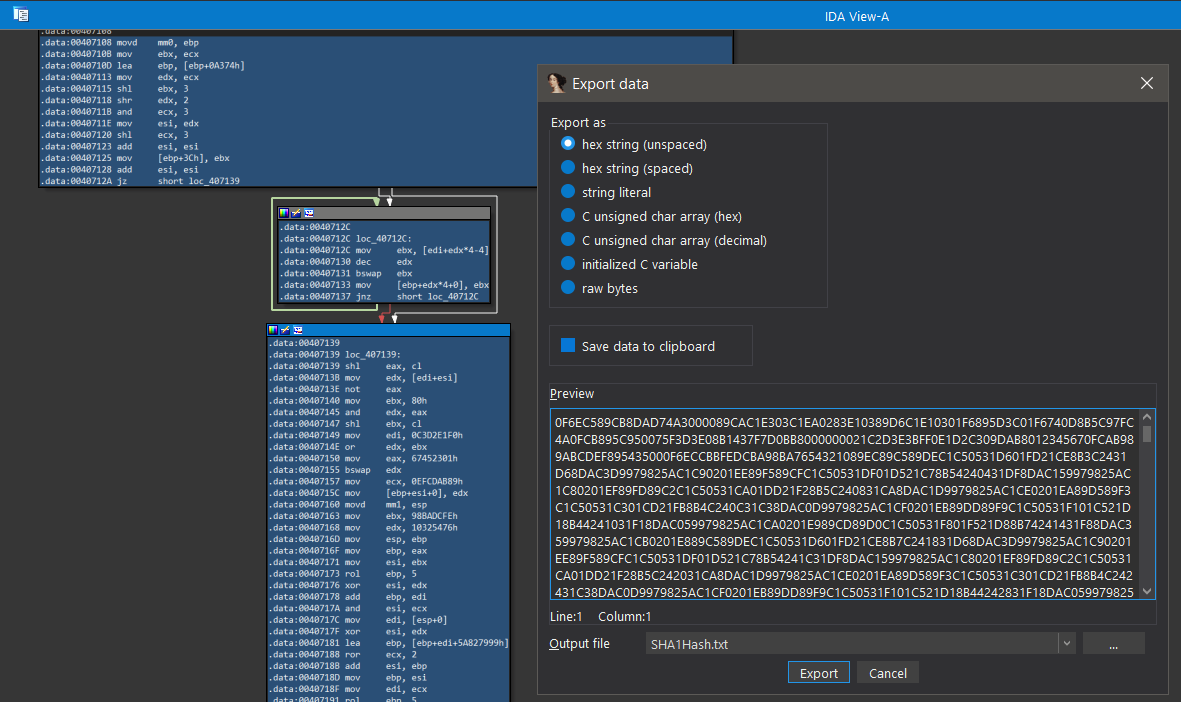Click the Preview scrollbar thumb
Viewport: 1181px width, 702px height.
click(1147, 434)
